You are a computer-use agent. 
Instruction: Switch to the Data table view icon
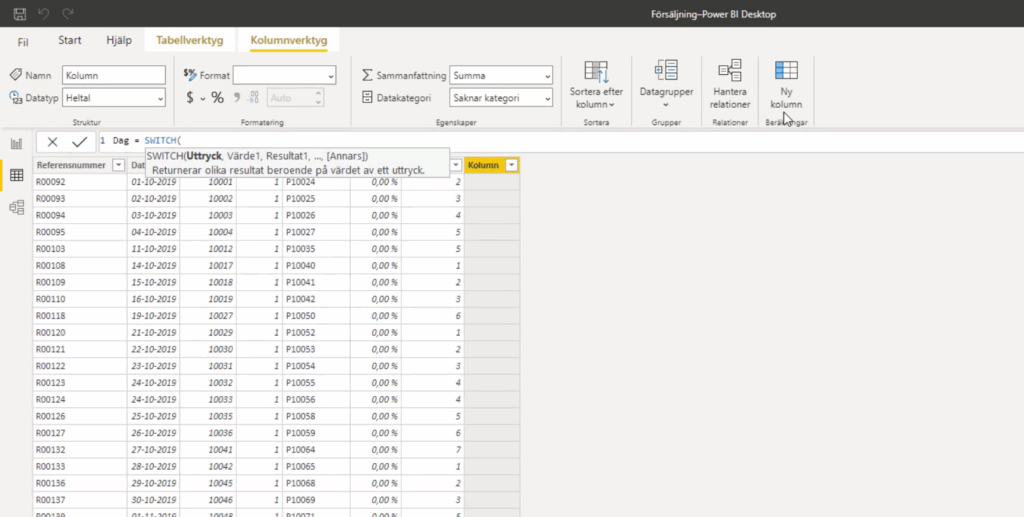(x=16, y=175)
